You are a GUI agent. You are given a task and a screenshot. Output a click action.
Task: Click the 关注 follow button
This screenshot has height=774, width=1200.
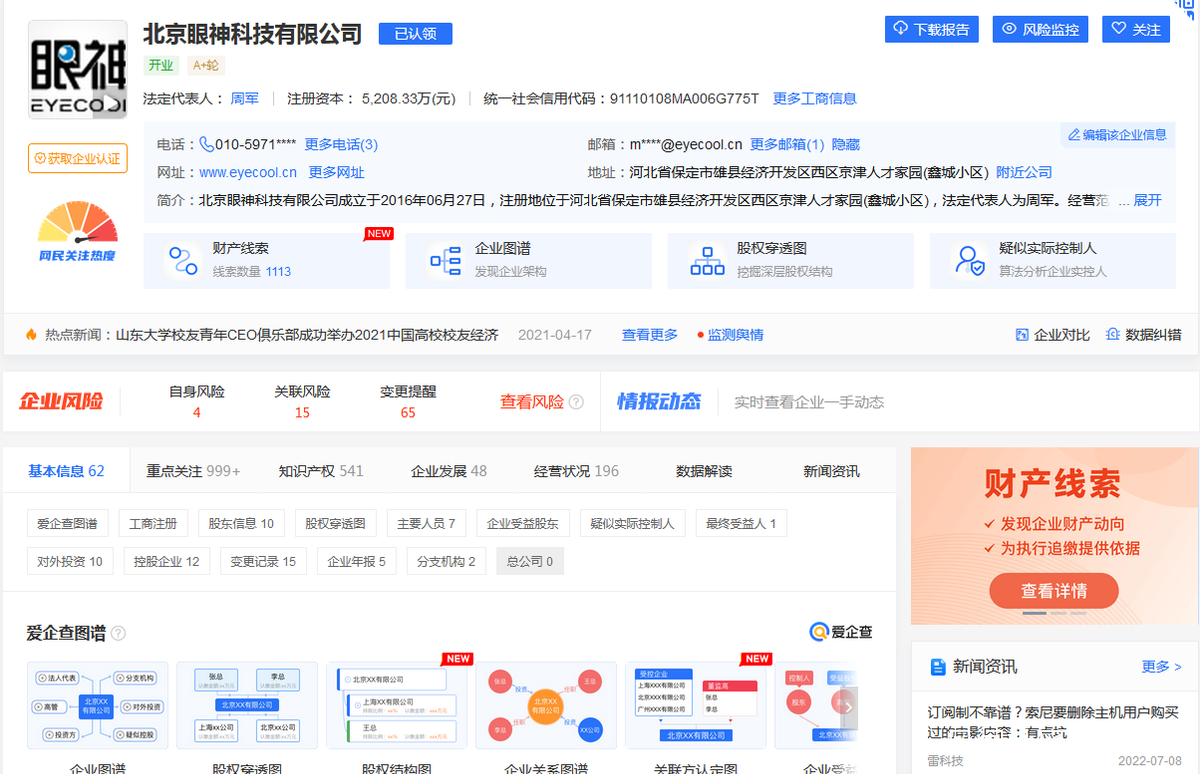1136,29
